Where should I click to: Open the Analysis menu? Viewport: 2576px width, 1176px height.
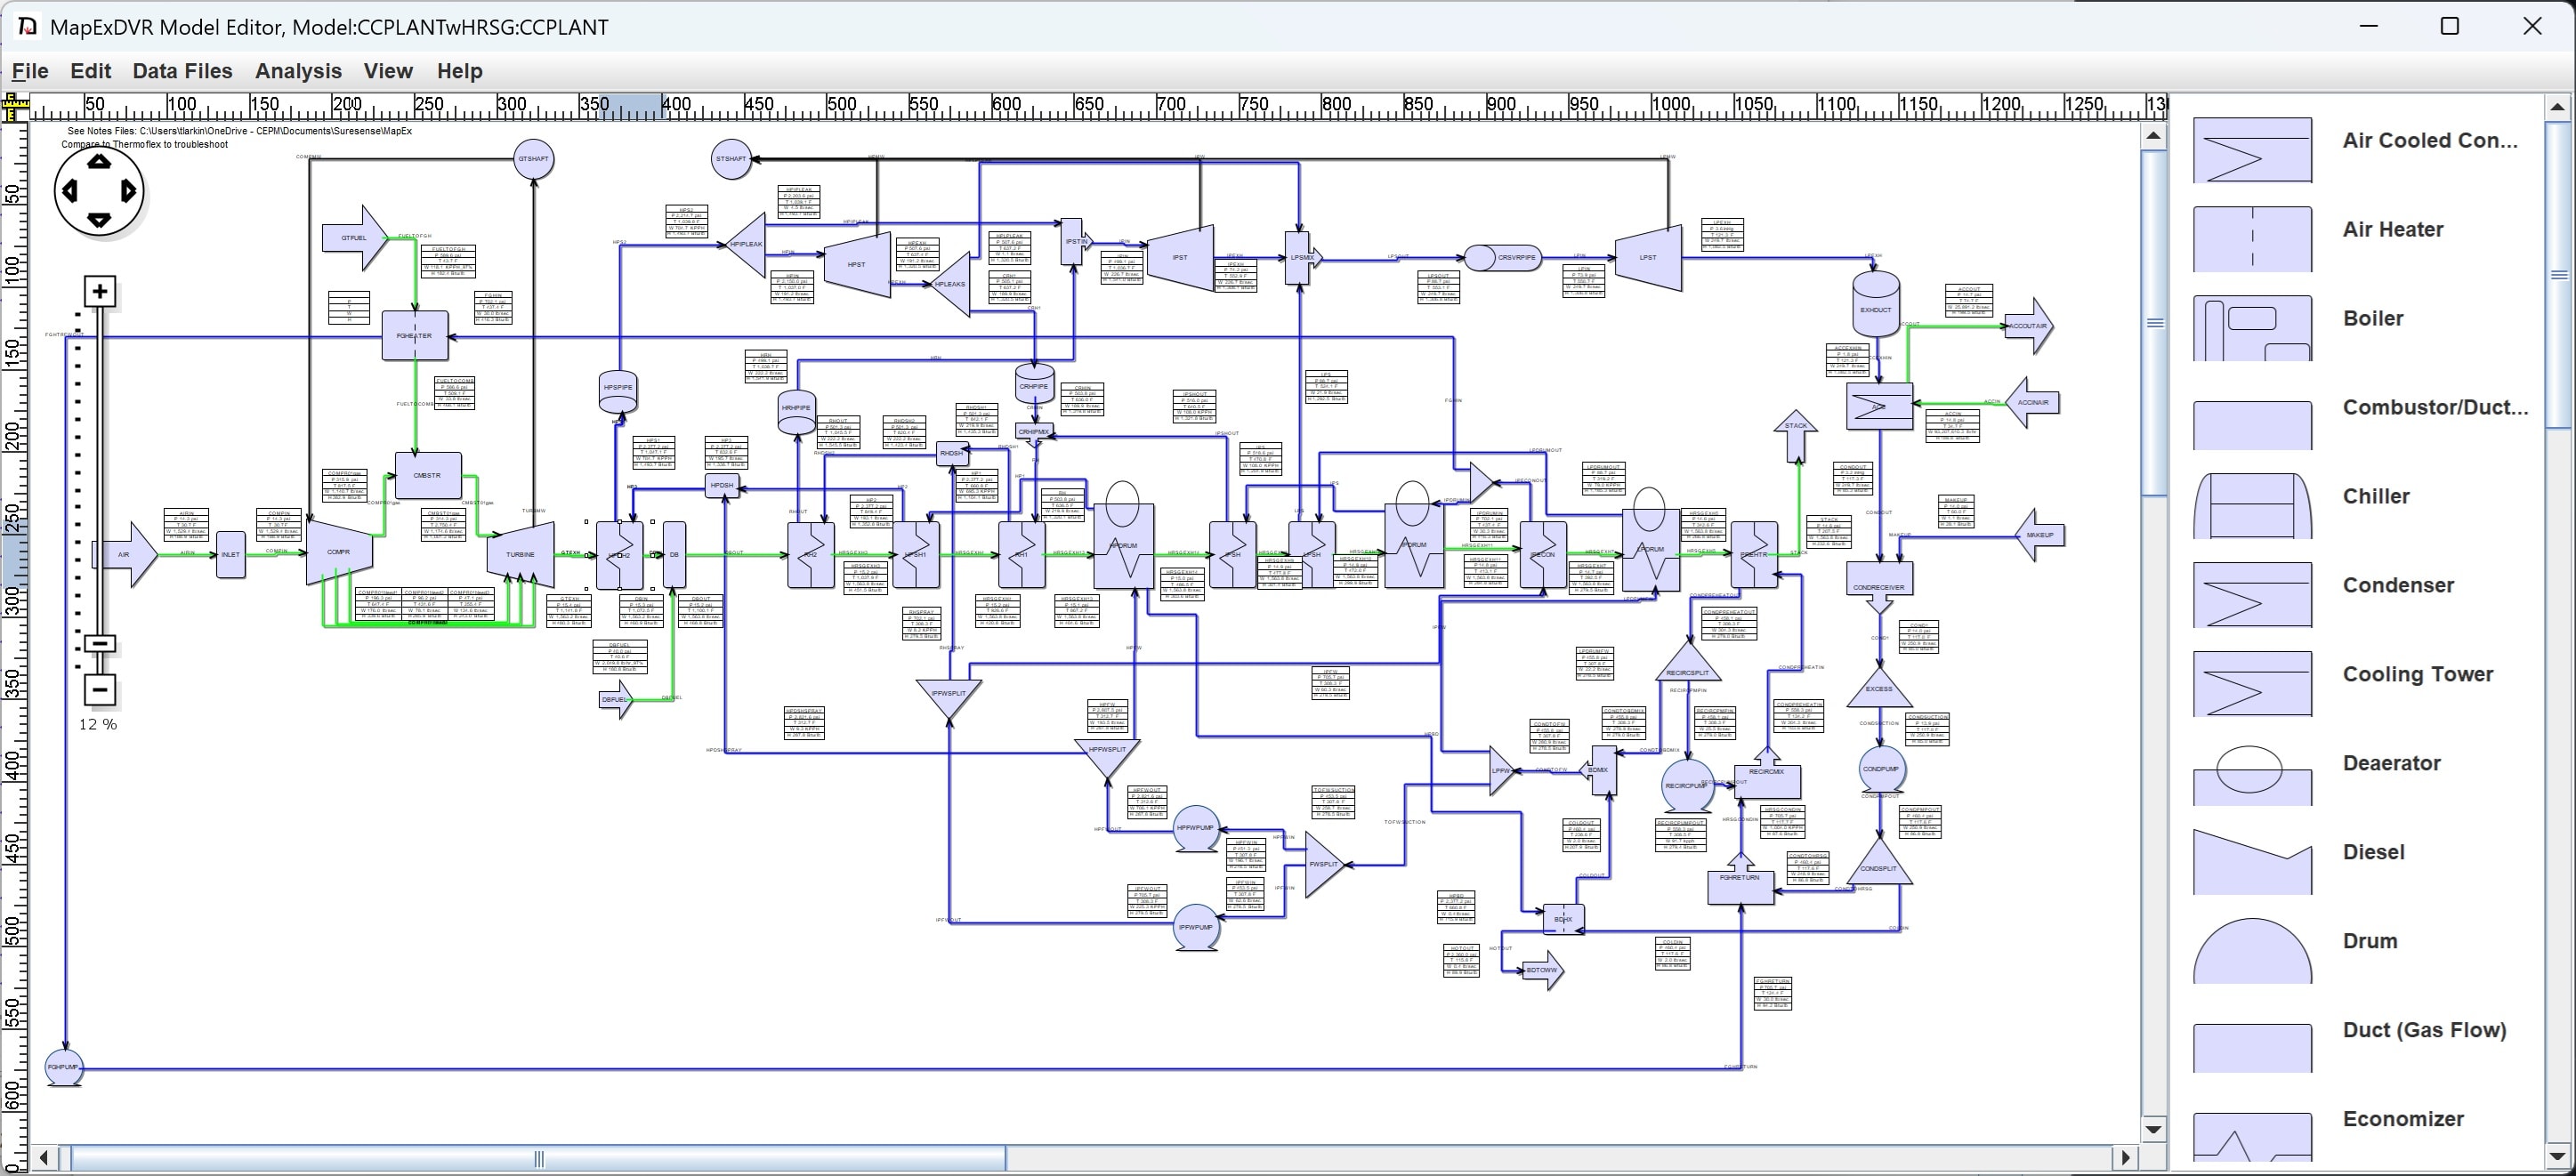pos(298,71)
